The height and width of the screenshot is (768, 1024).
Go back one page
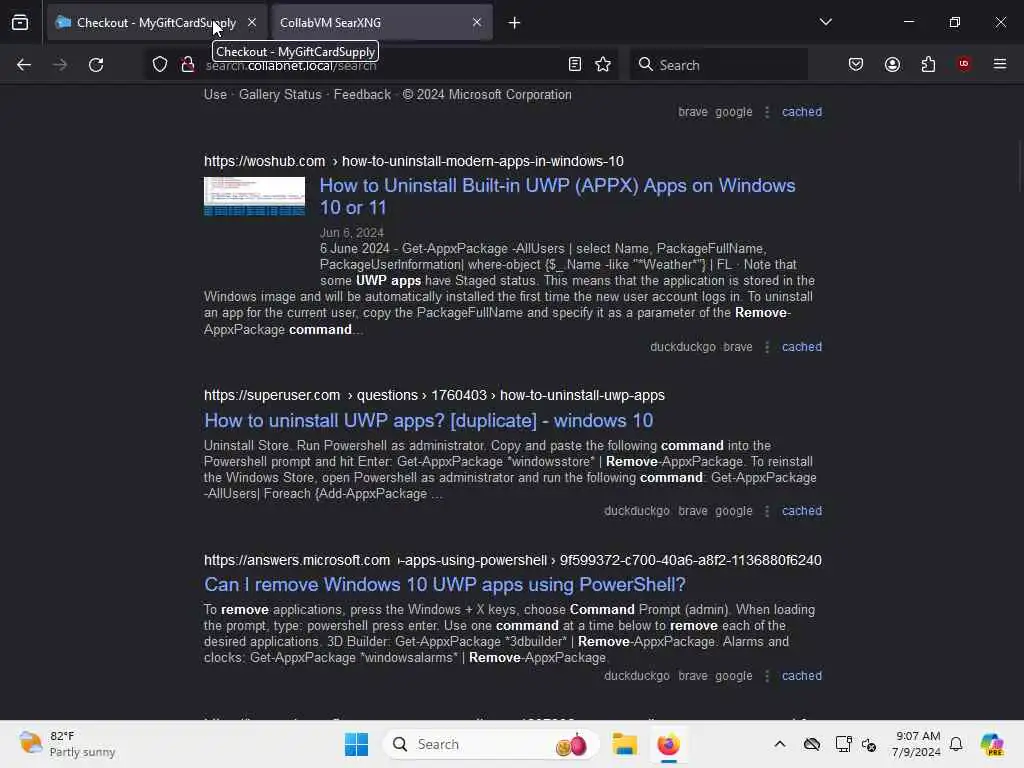(x=24, y=65)
